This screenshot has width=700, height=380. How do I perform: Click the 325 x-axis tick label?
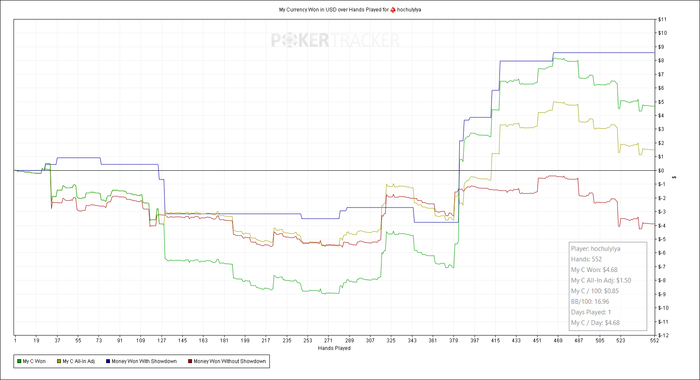click(391, 340)
